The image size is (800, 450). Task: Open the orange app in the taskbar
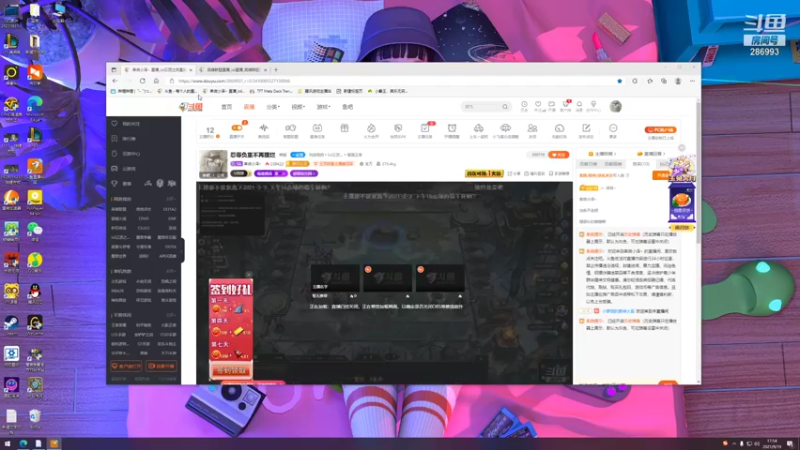tap(54, 443)
